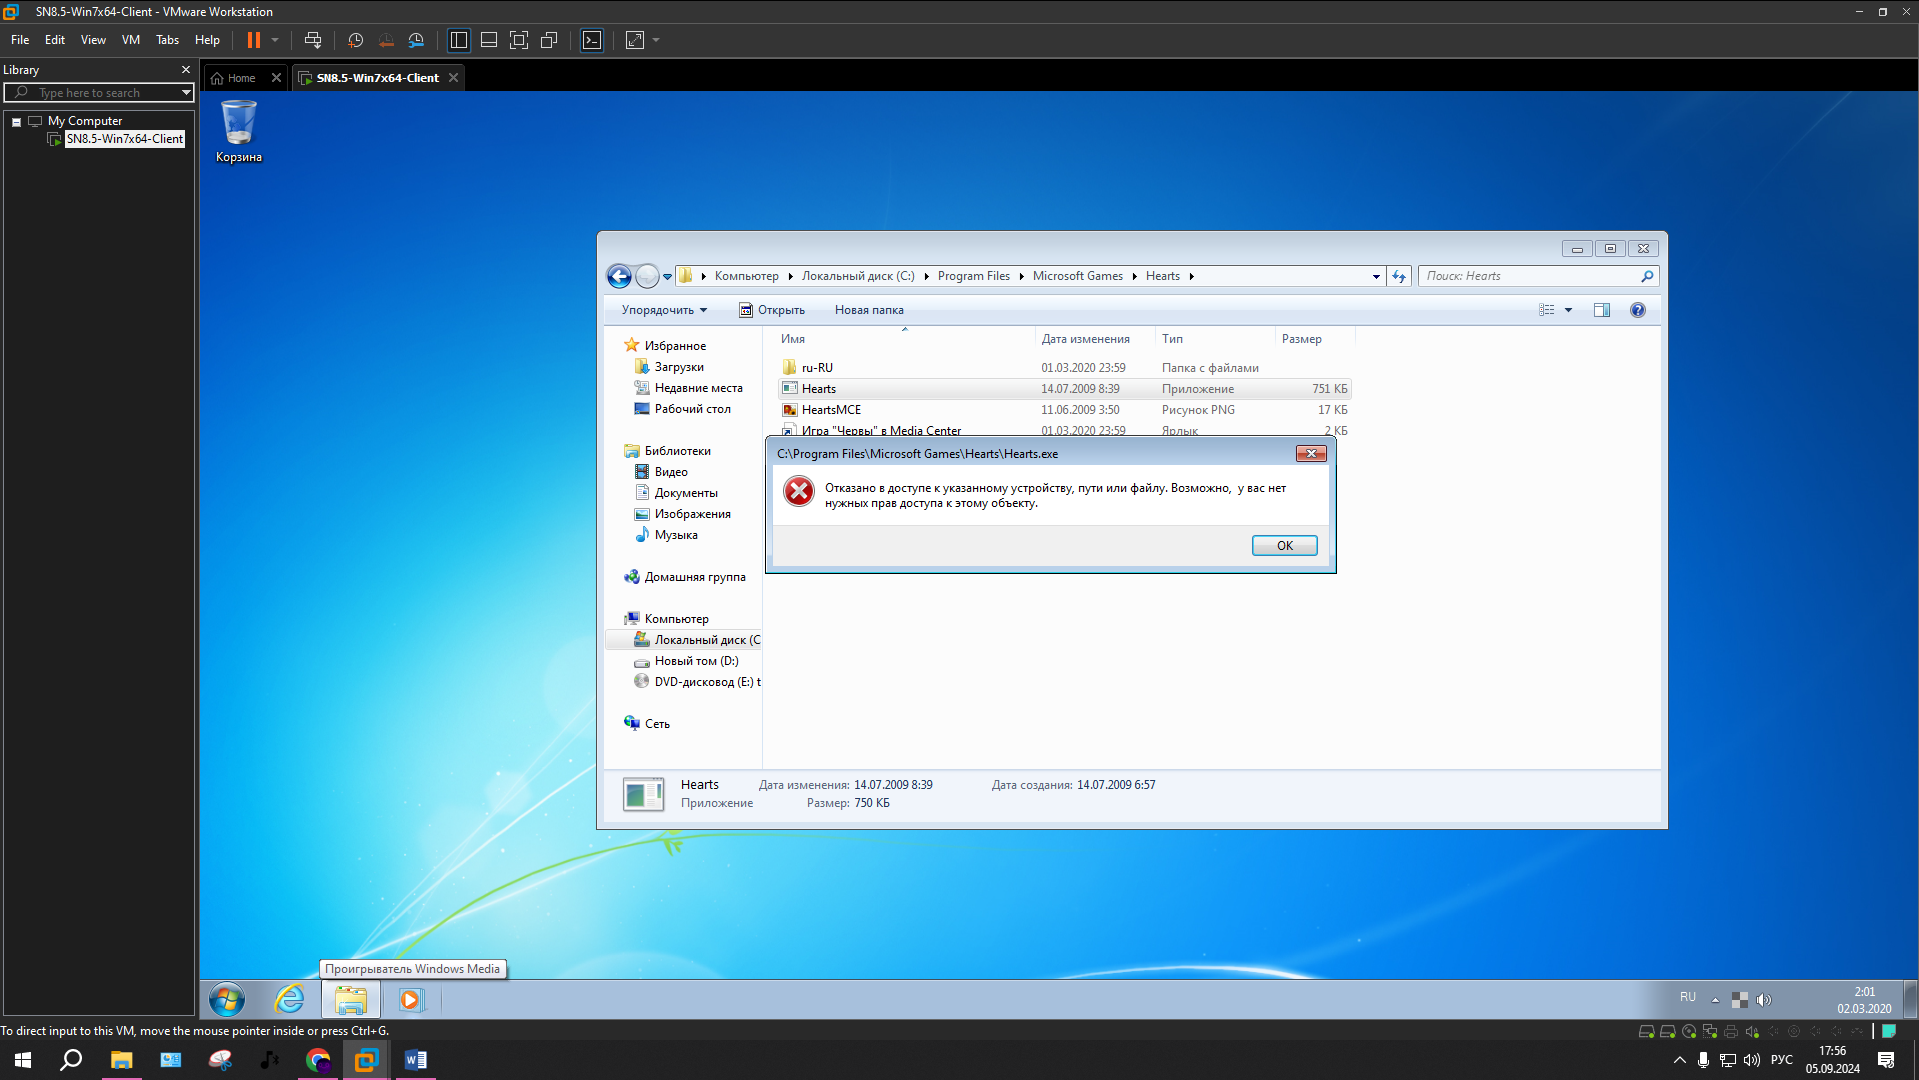Toggle the preview pane icon in Explorer
Screen dimensions: 1919x1080
[x=1601, y=310]
